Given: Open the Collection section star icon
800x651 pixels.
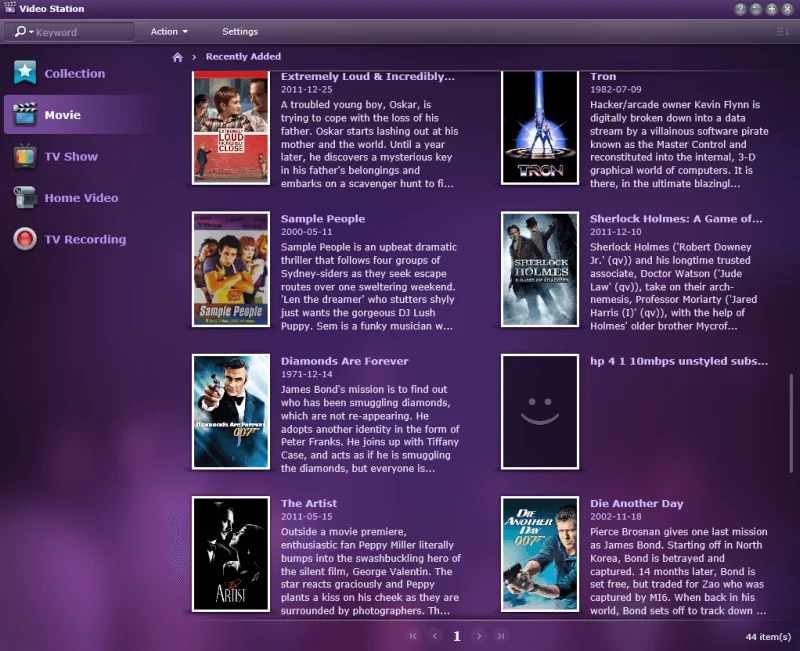Looking at the screenshot, I should pyautogui.click(x=25, y=73).
